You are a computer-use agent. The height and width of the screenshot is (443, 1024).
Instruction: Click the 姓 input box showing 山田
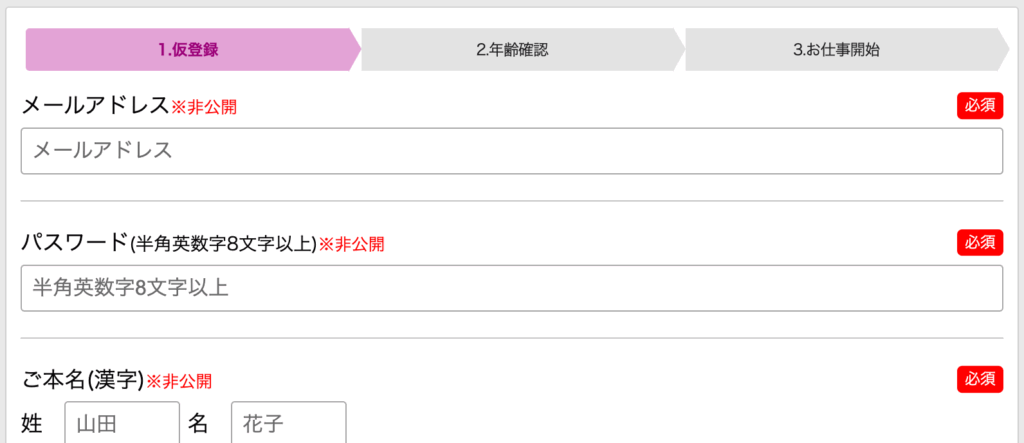point(122,423)
